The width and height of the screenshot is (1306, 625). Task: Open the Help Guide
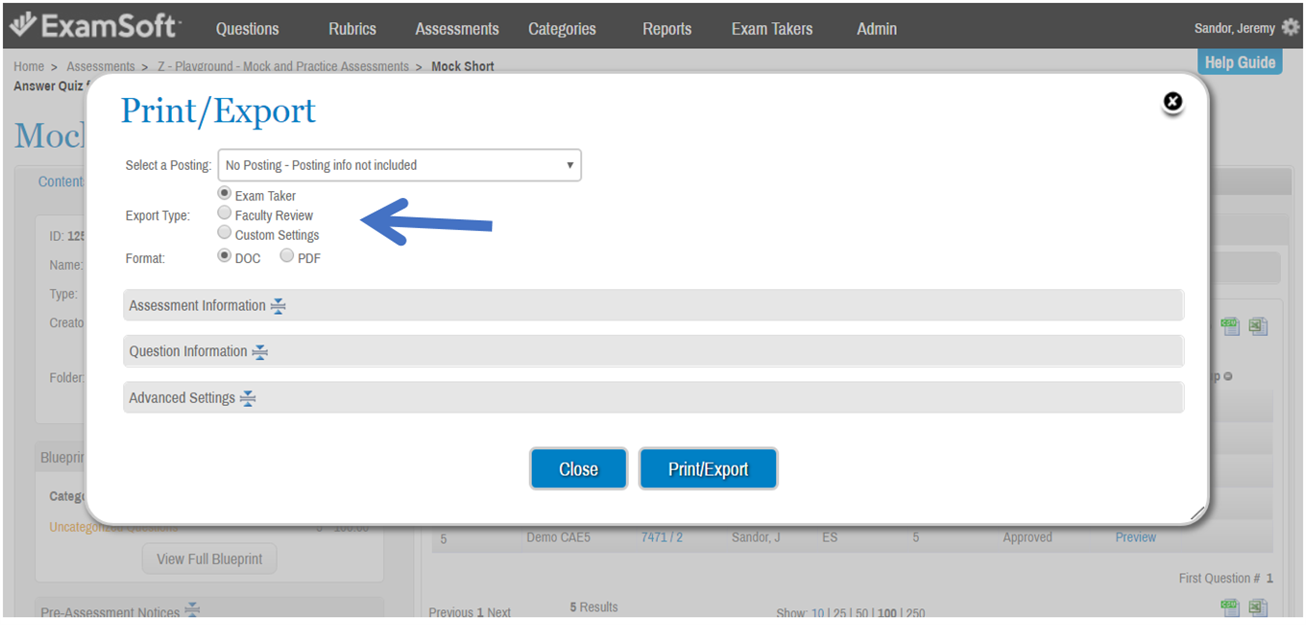pyautogui.click(x=1239, y=62)
